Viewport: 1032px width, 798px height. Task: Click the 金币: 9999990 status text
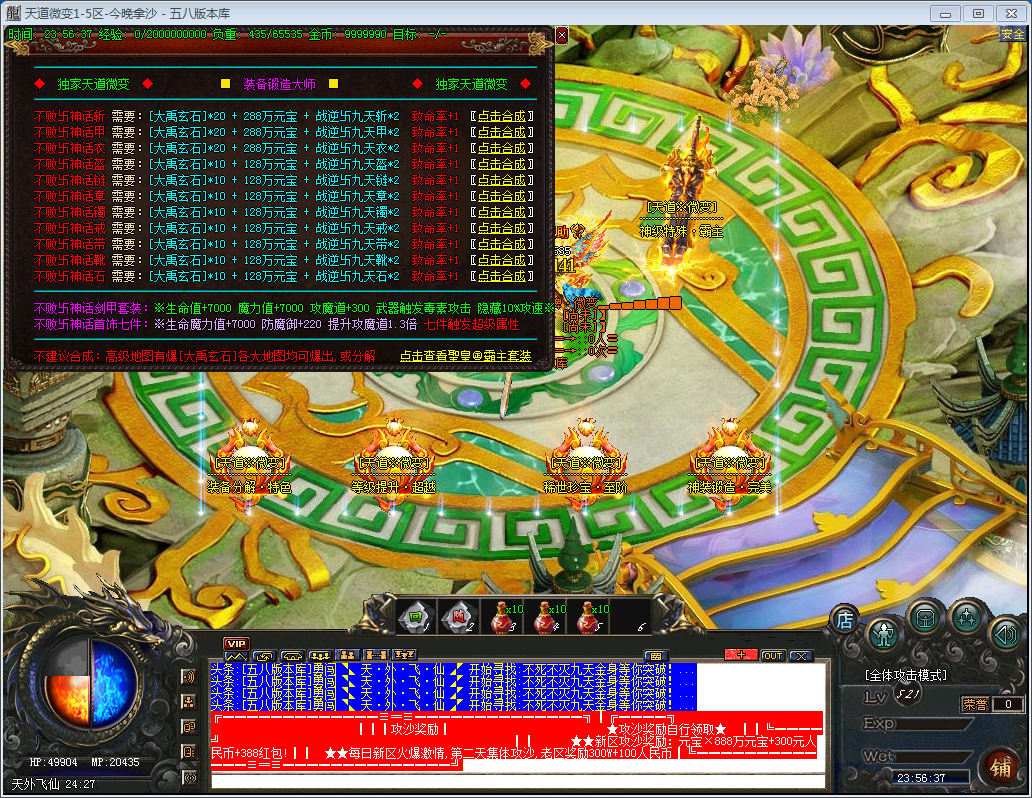point(348,34)
